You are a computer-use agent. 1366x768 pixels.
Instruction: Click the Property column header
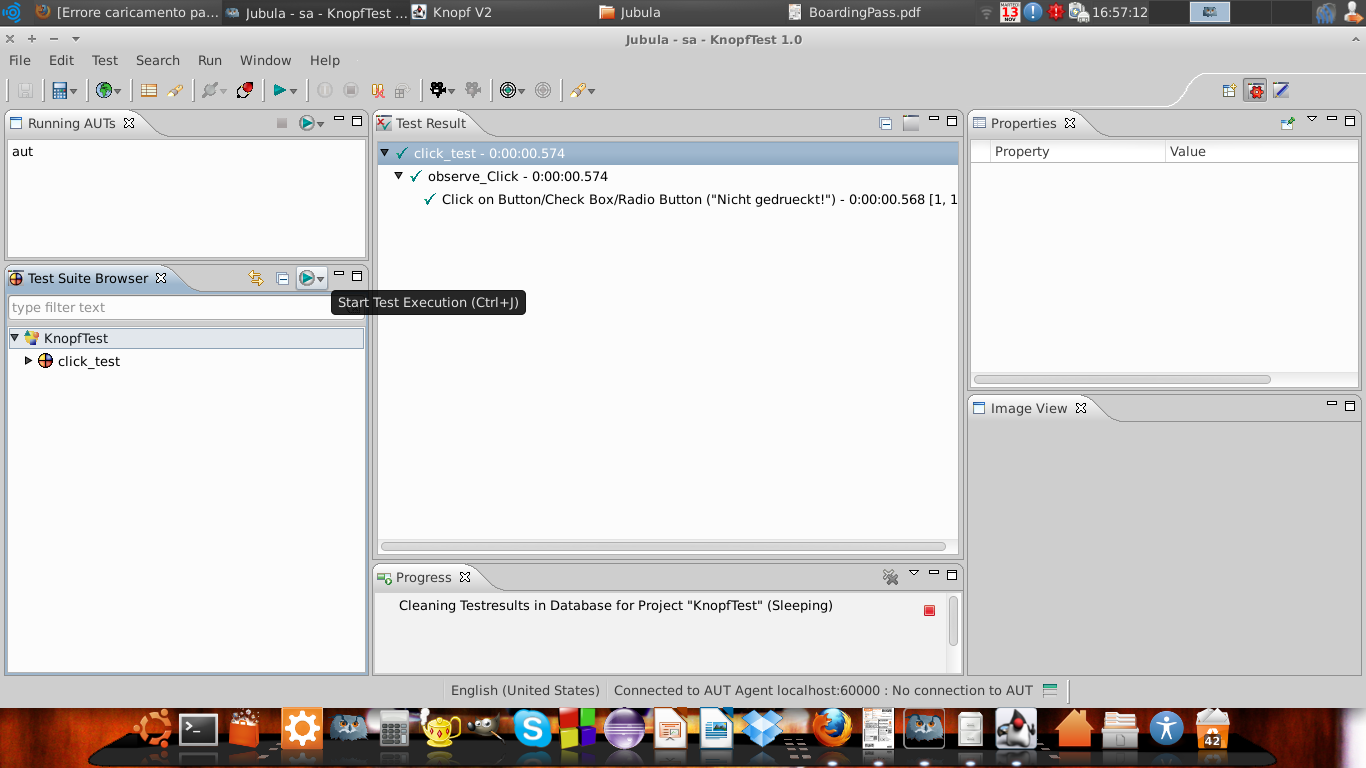pyautogui.click(x=1078, y=151)
